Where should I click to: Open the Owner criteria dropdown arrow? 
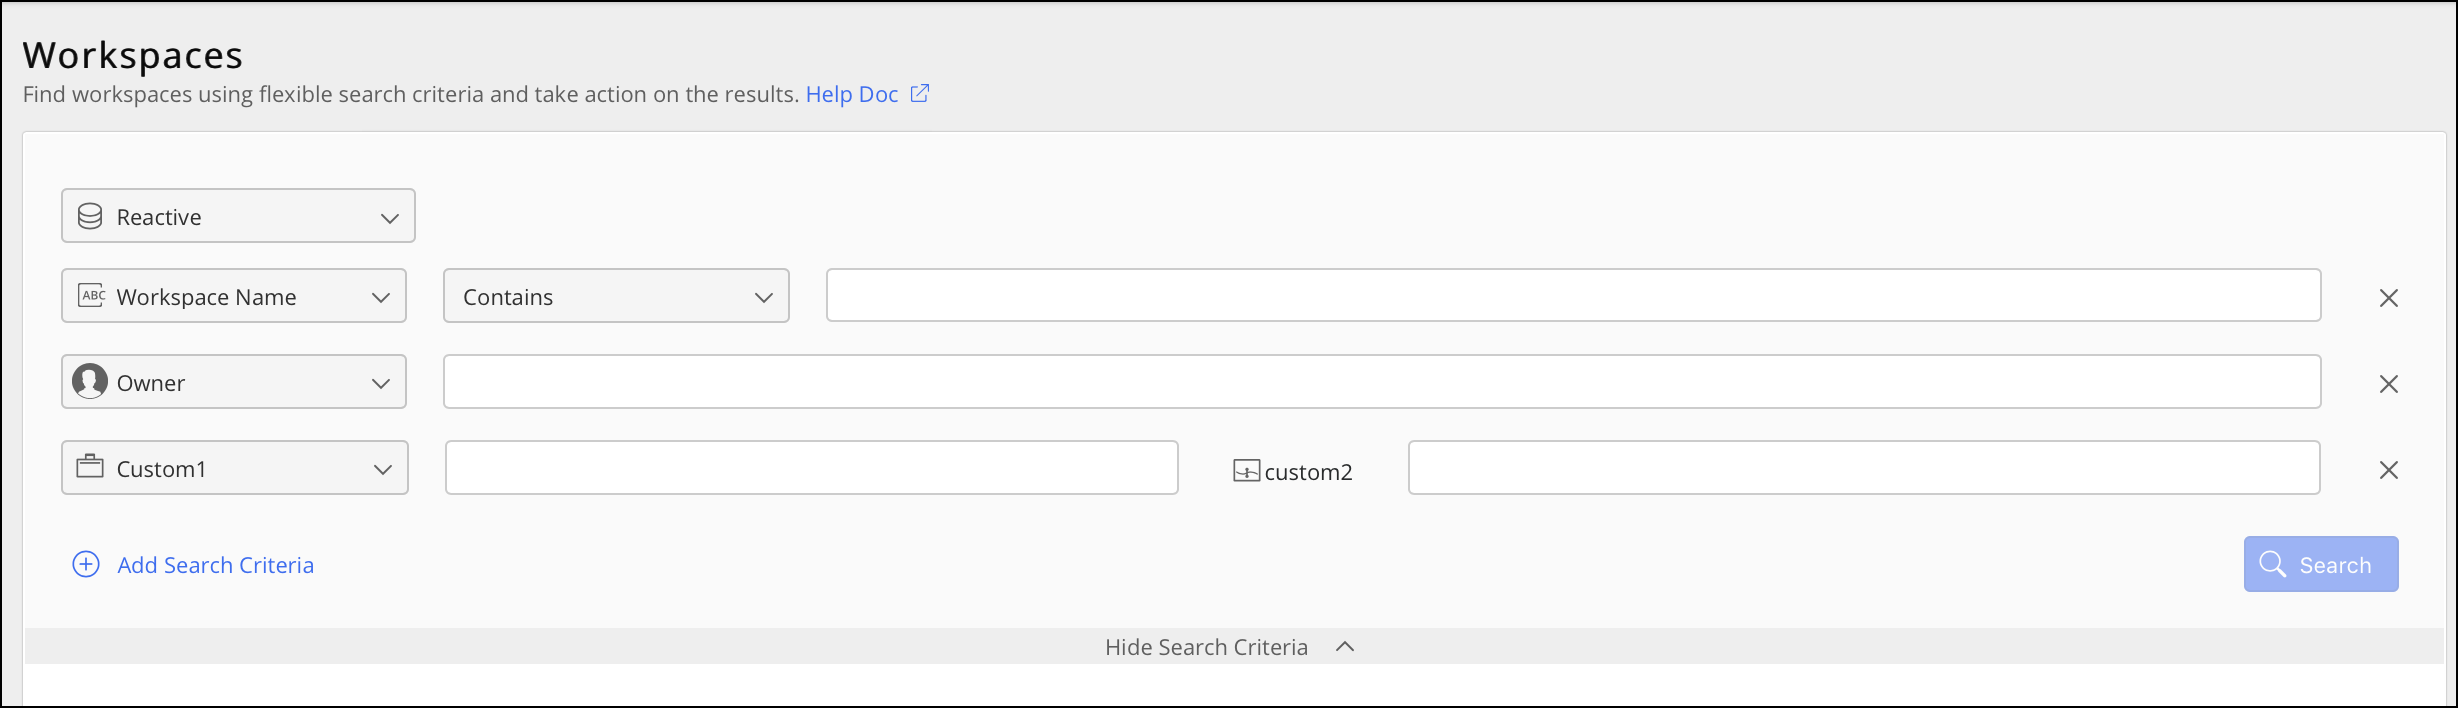[x=380, y=384]
